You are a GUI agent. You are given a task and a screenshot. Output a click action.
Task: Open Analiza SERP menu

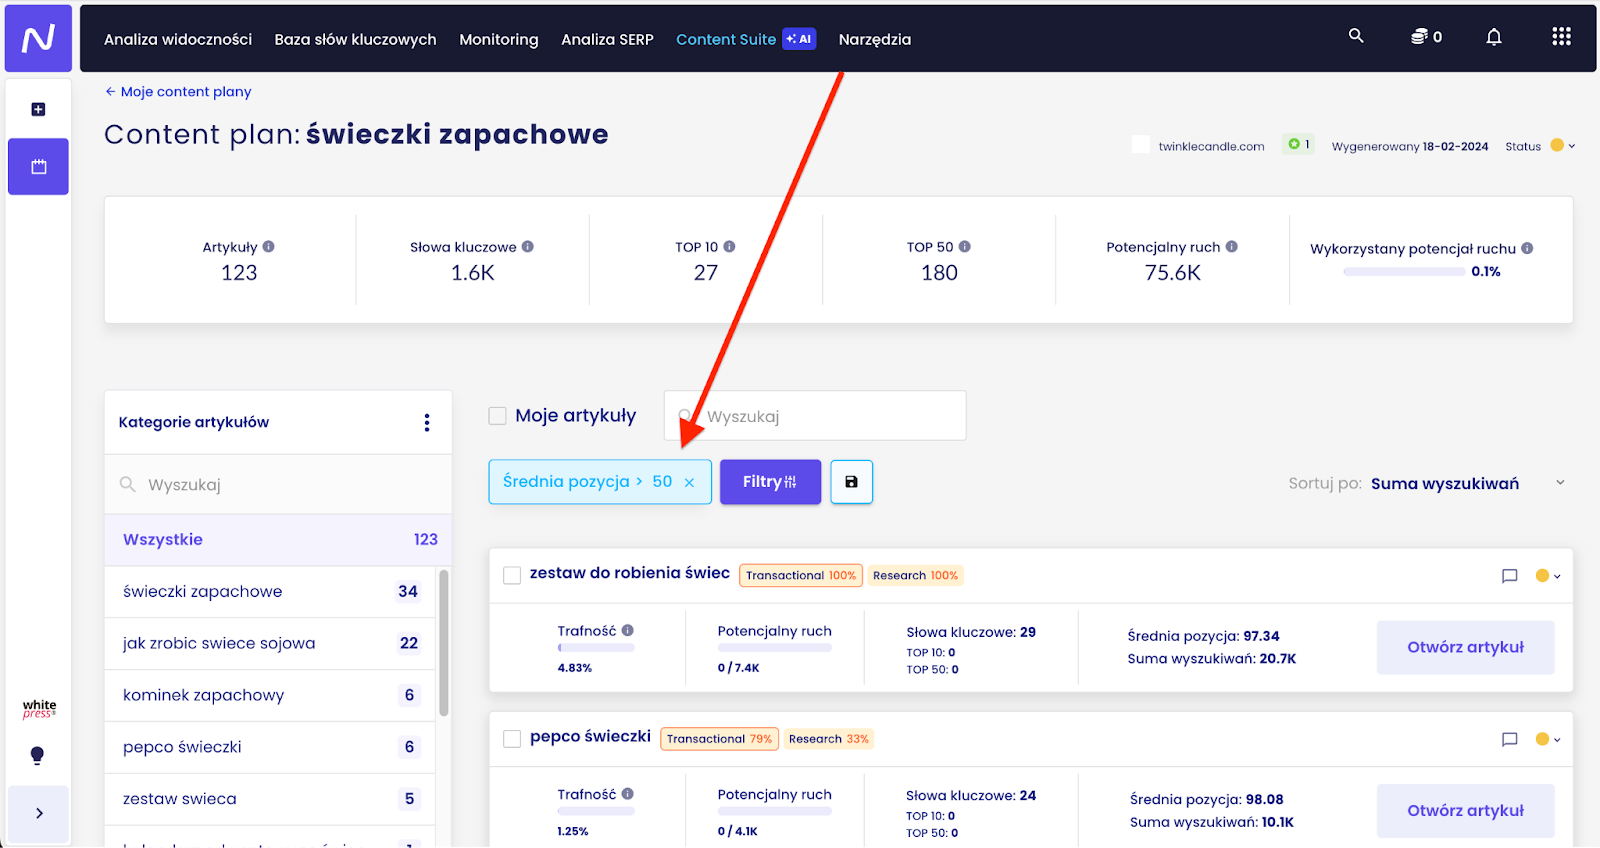(607, 39)
